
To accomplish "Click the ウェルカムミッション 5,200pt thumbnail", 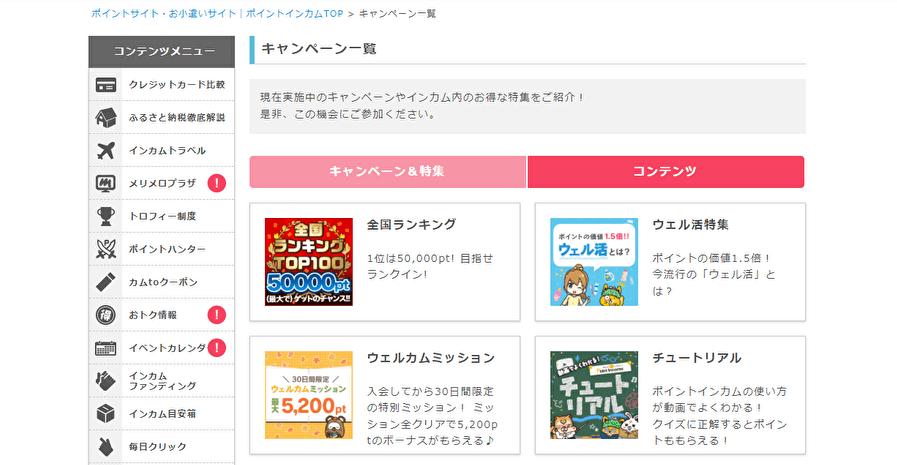I will (309, 395).
